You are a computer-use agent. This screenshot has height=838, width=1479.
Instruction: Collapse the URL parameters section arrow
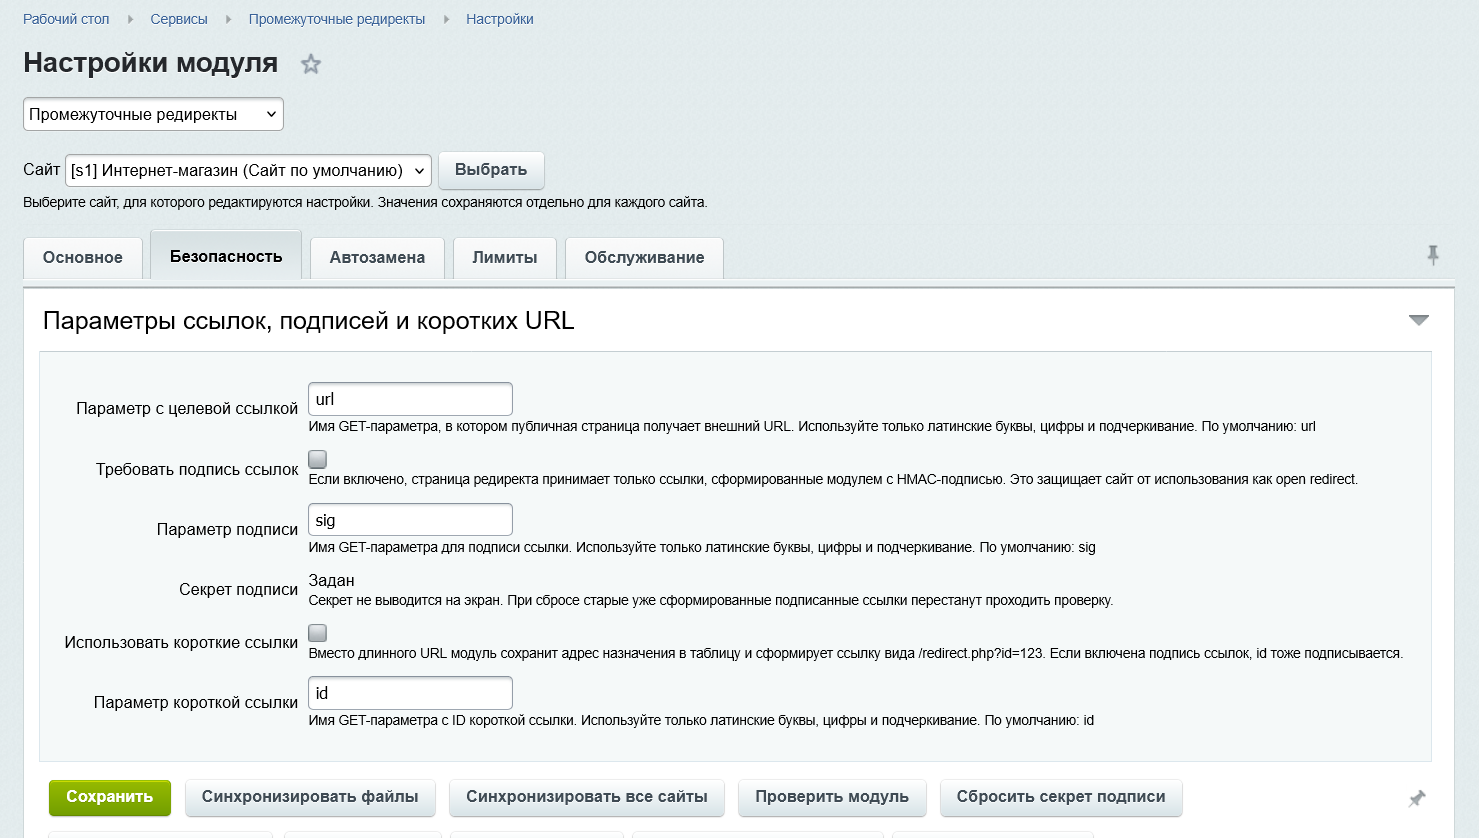pos(1419,320)
